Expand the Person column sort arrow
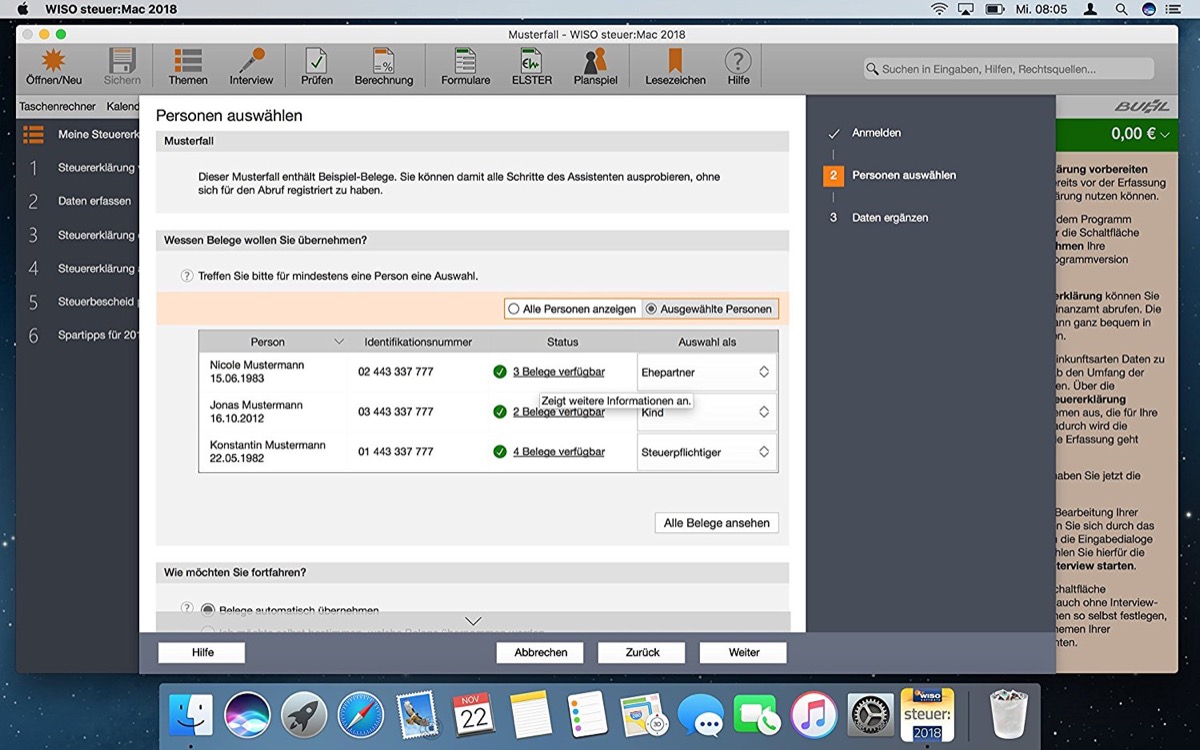 338,342
